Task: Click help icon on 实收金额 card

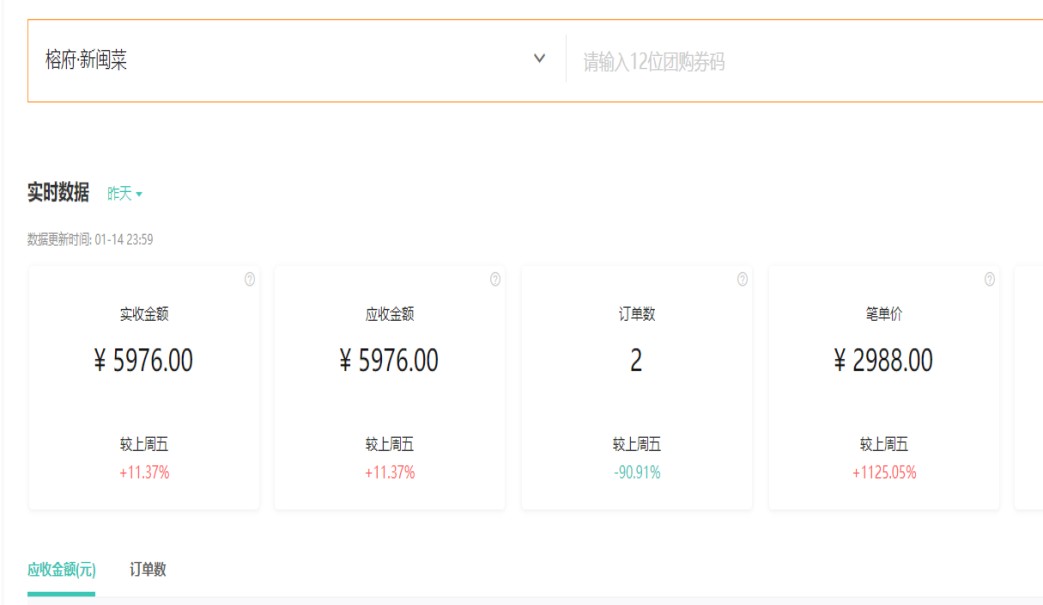Action: coord(249,280)
